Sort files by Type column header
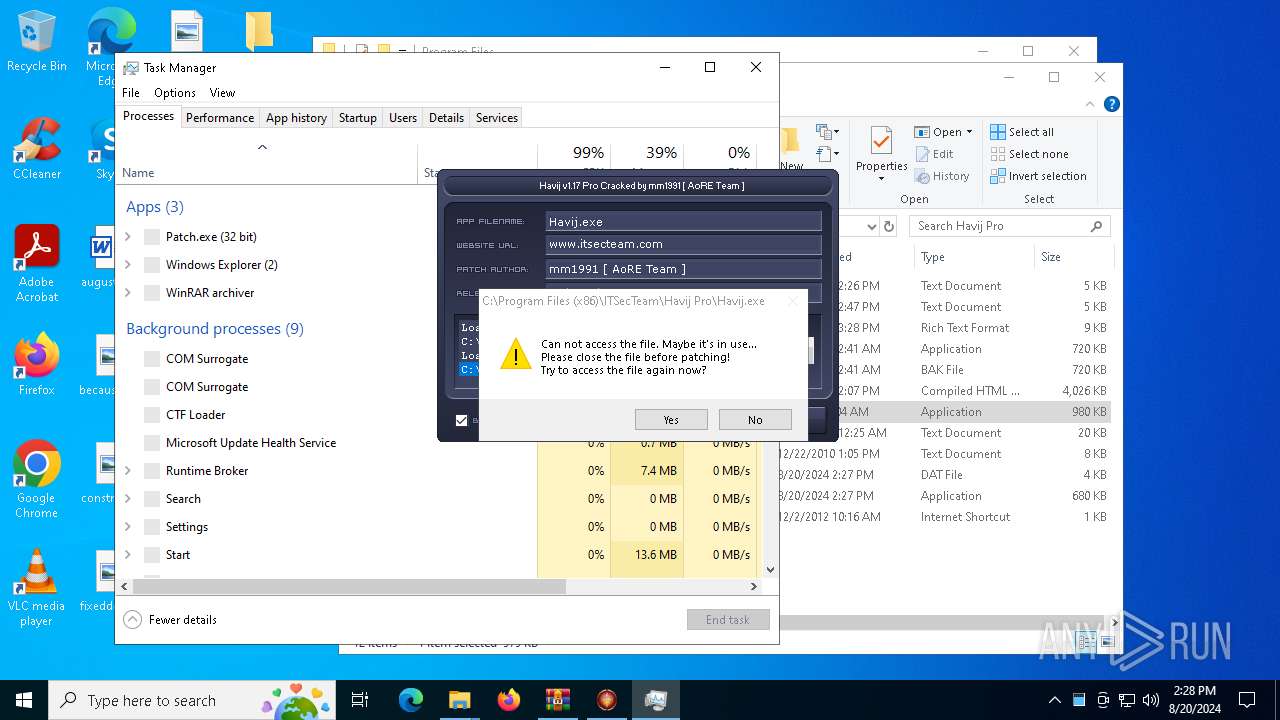 [x=932, y=257]
